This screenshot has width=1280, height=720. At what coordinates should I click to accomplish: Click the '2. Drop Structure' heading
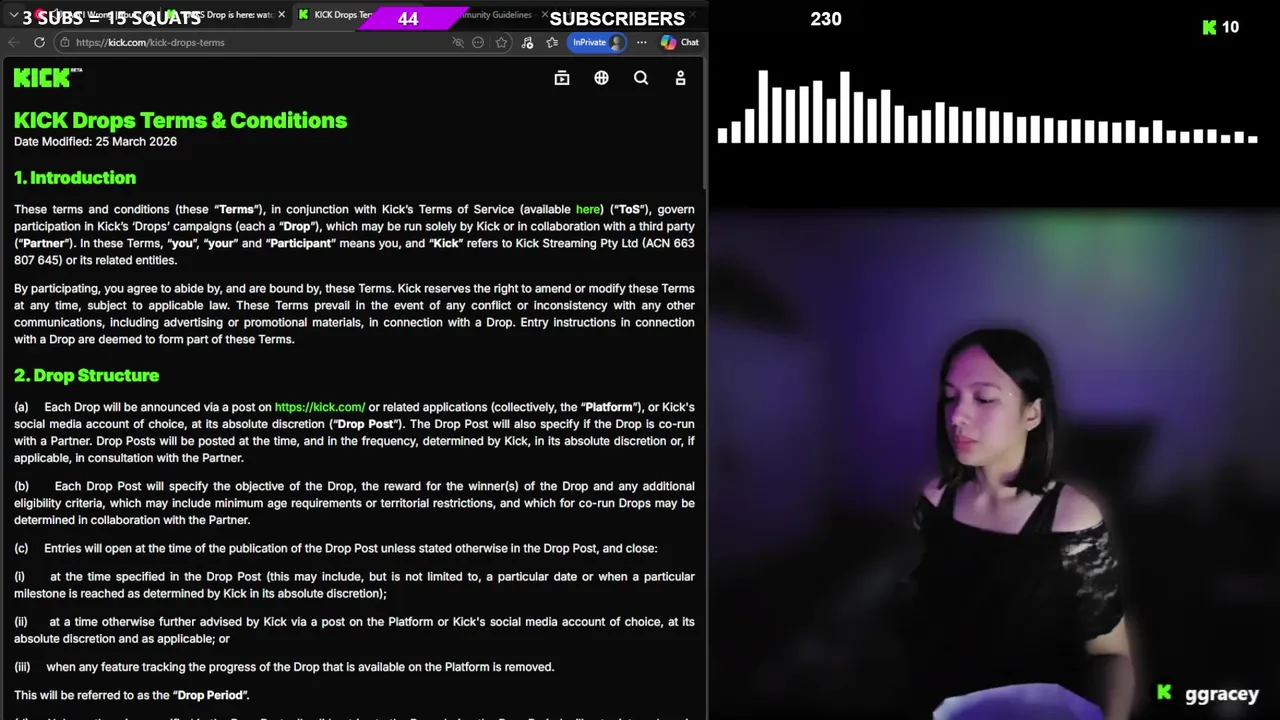(x=87, y=375)
